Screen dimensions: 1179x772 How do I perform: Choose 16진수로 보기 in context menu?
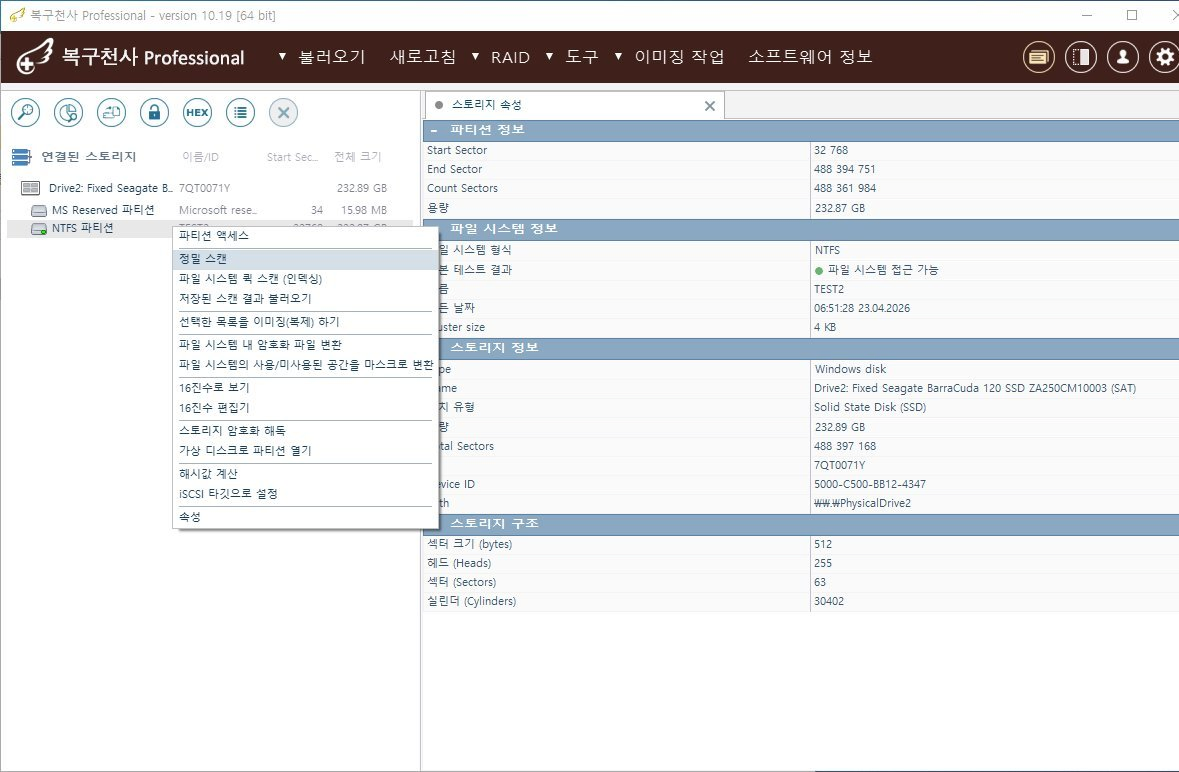pyautogui.click(x=305, y=388)
